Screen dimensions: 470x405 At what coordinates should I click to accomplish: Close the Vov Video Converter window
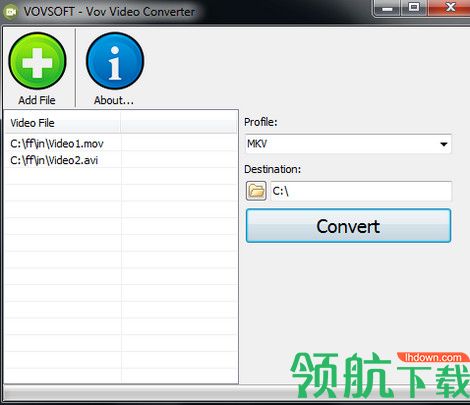point(450,7)
